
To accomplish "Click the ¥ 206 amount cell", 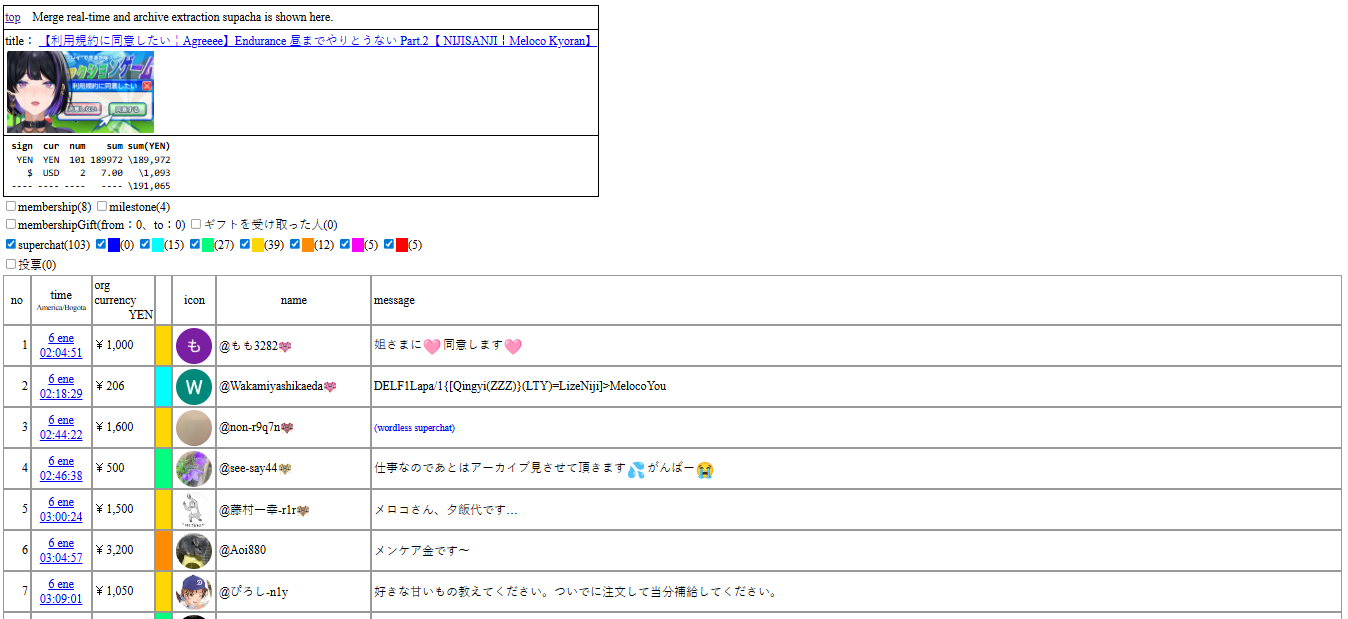I will 124,386.
